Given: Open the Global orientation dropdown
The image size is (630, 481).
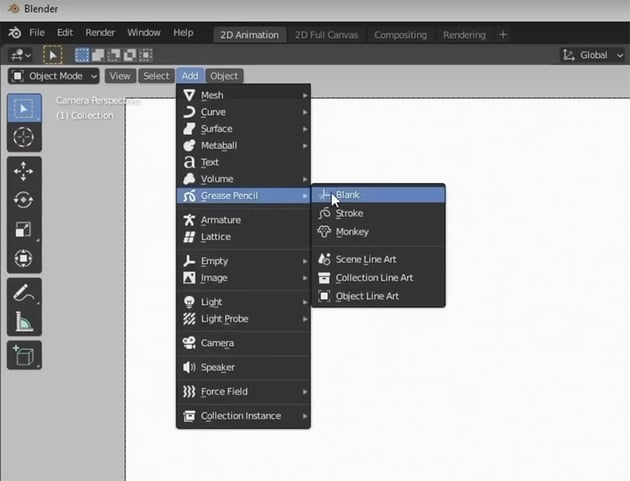Looking at the screenshot, I should pyautogui.click(x=593, y=55).
